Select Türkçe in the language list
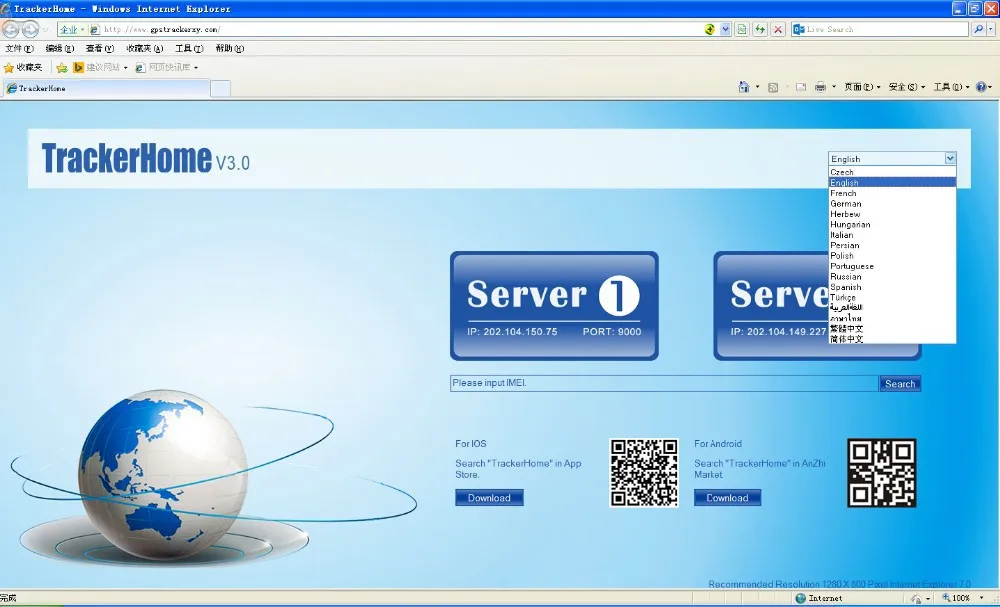The width and height of the screenshot is (1000, 607). (x=892, y=298)
